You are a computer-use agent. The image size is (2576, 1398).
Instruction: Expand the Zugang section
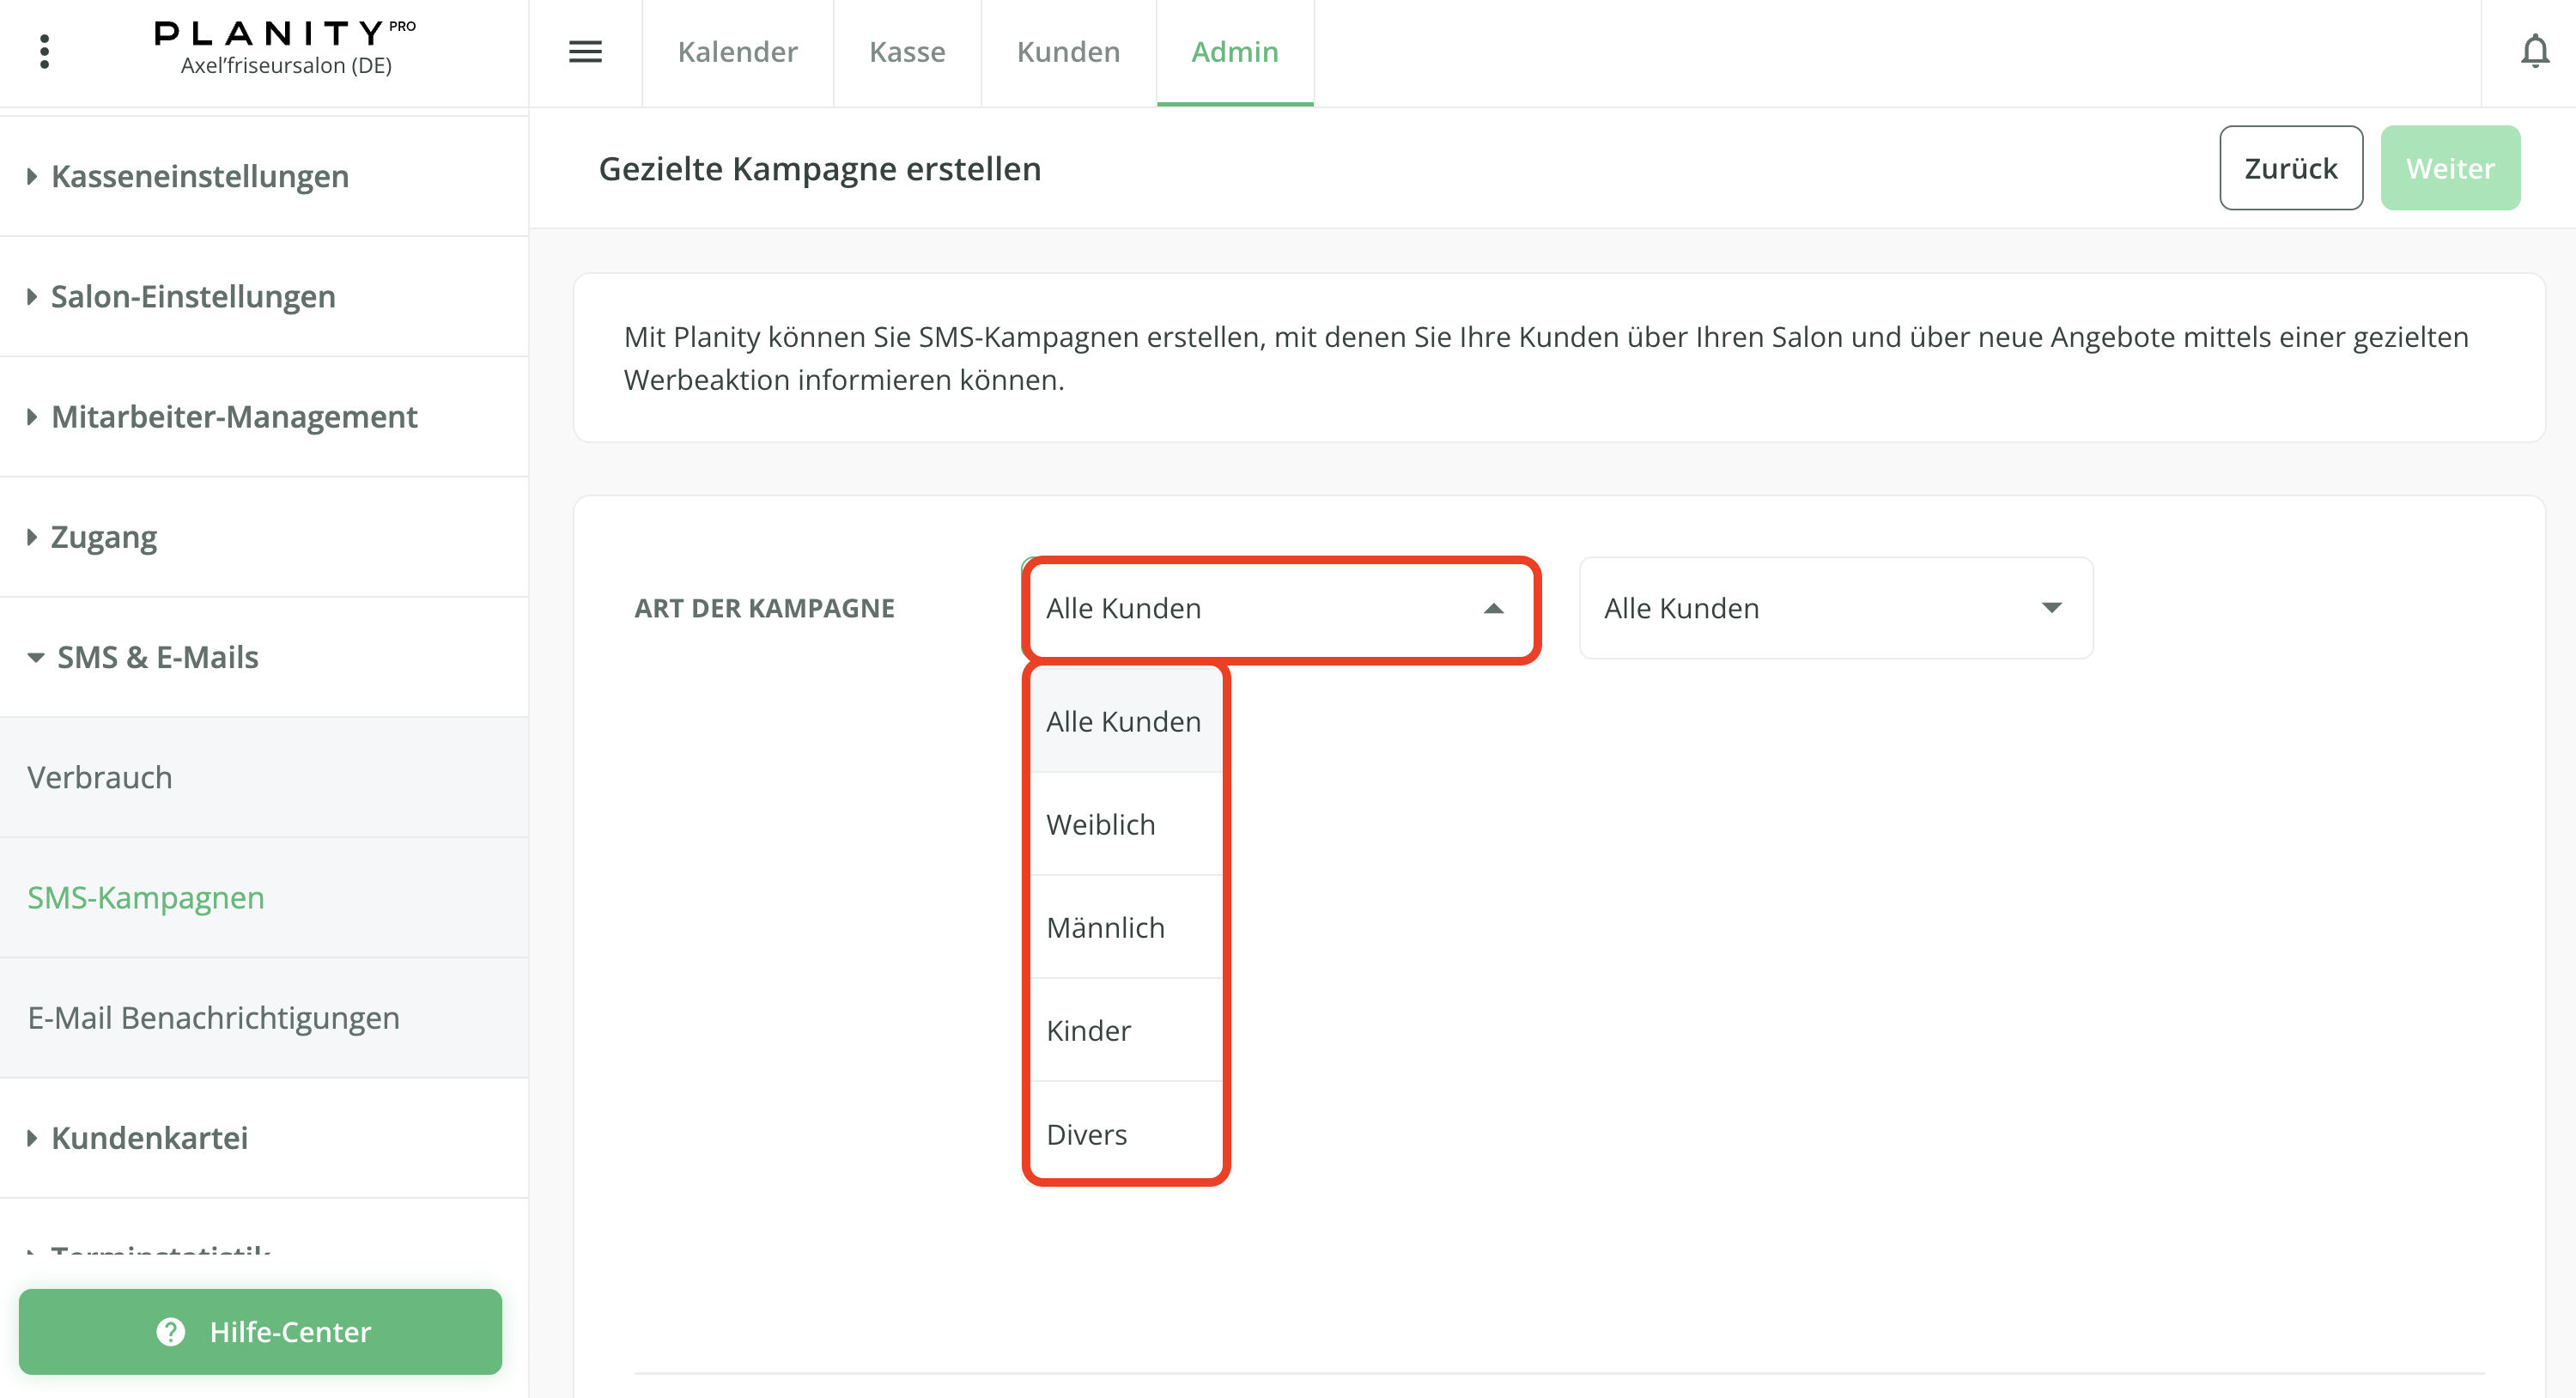pos(264,537)
